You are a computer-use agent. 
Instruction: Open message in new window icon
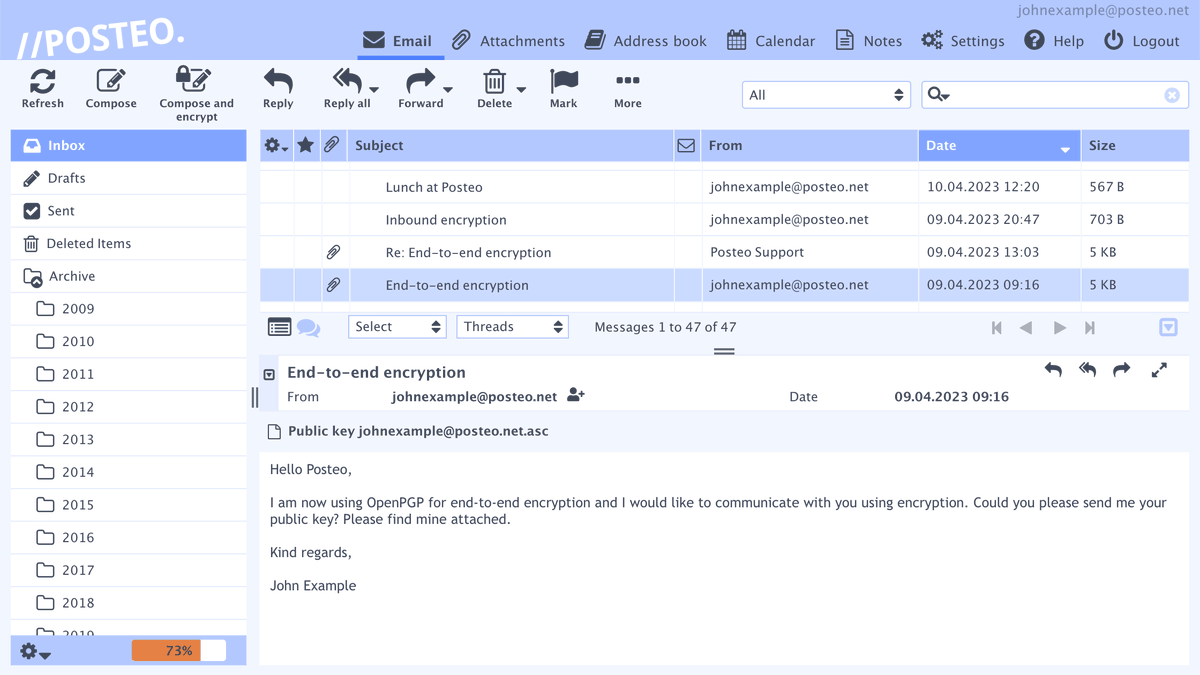tap(1159, 370)
